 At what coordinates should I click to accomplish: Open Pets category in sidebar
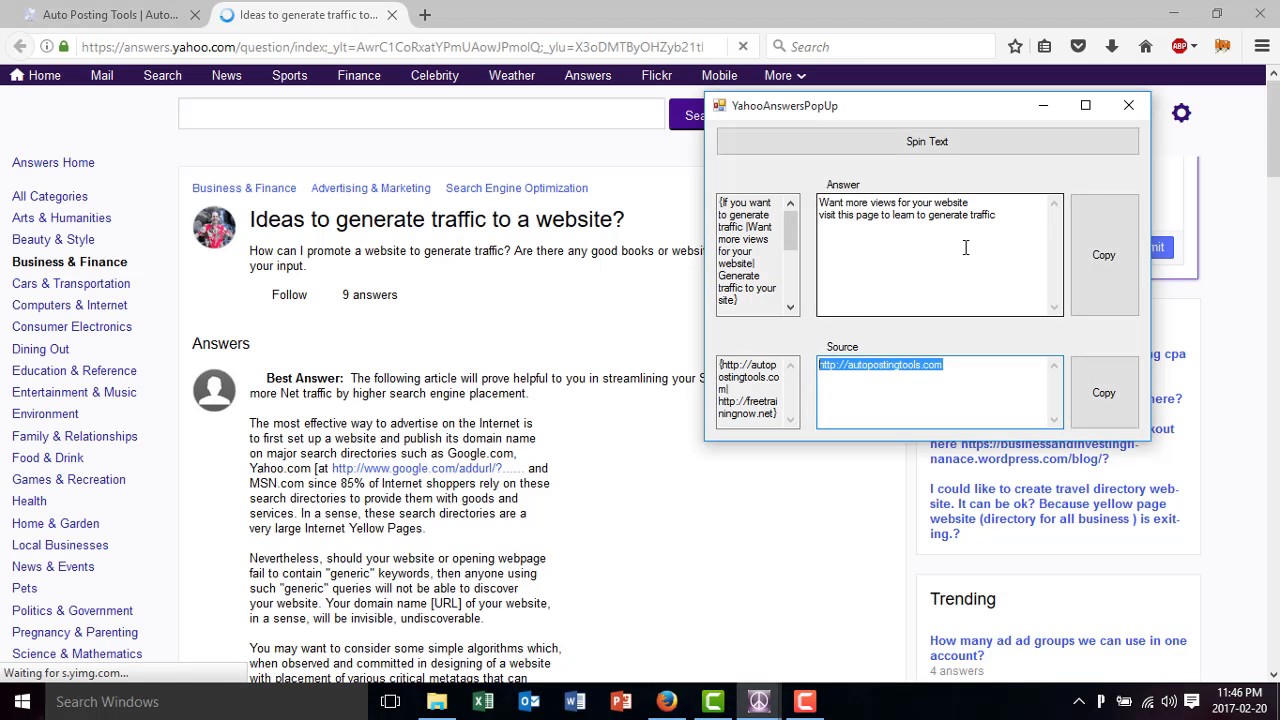25,588
